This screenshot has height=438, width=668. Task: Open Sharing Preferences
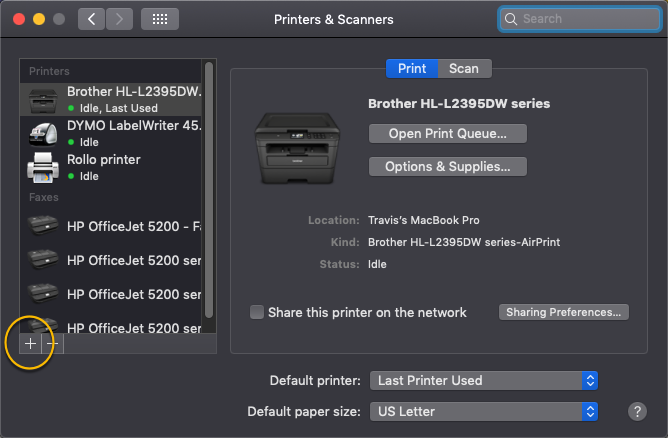point(564,312)
